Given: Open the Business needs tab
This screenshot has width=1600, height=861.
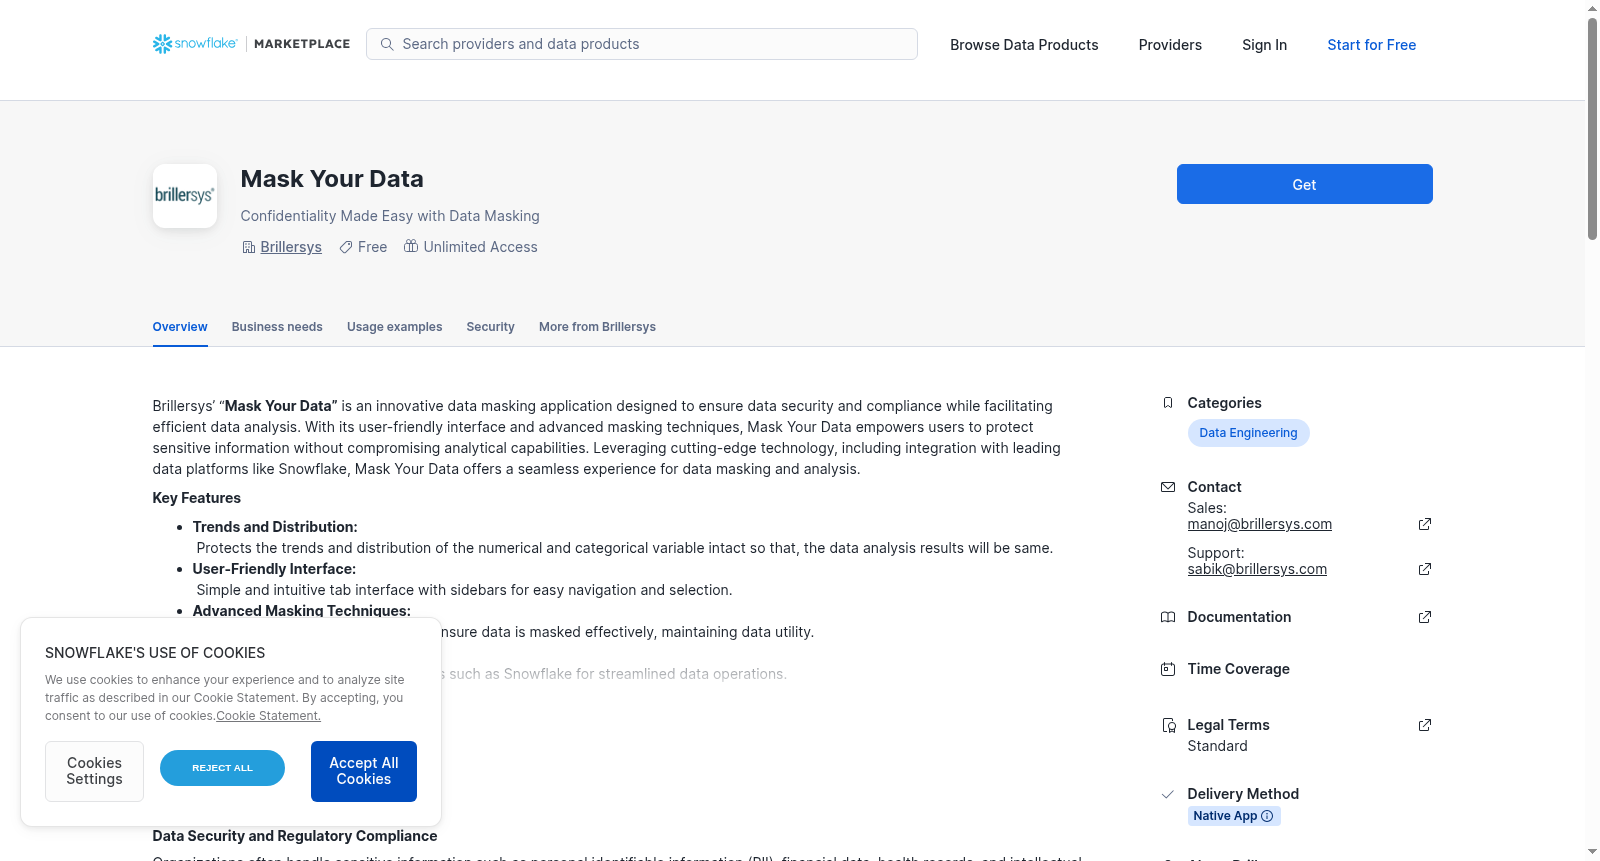Looking at the screenshot, I should pos(277,327).
